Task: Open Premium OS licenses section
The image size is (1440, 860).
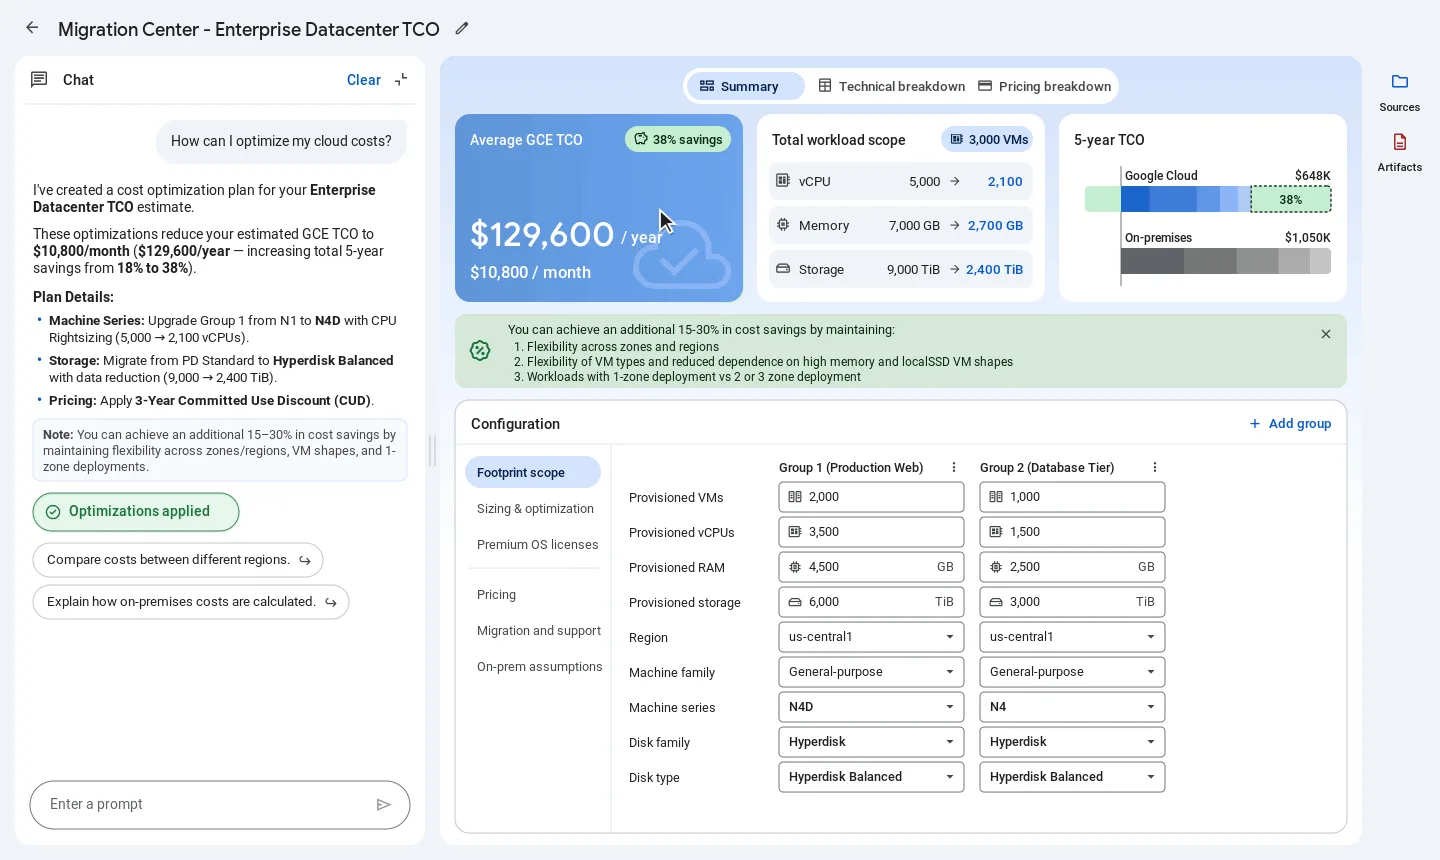Action: coord(537,544)
